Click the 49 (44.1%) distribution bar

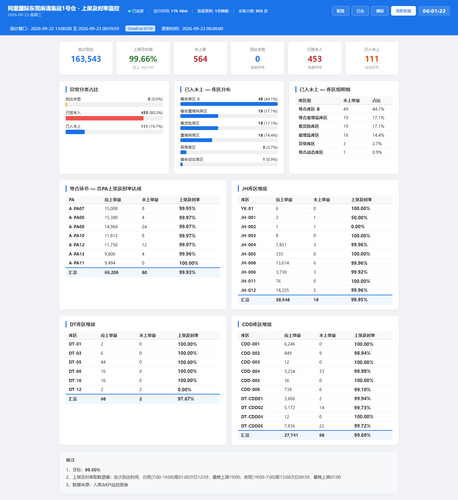pyautogui.click(x=229, y=104)
